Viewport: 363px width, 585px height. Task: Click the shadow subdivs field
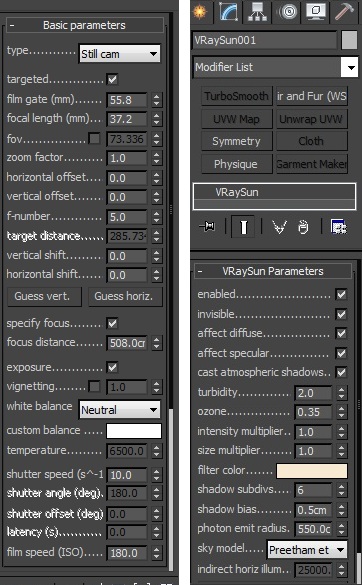click(x=313, y=490)
